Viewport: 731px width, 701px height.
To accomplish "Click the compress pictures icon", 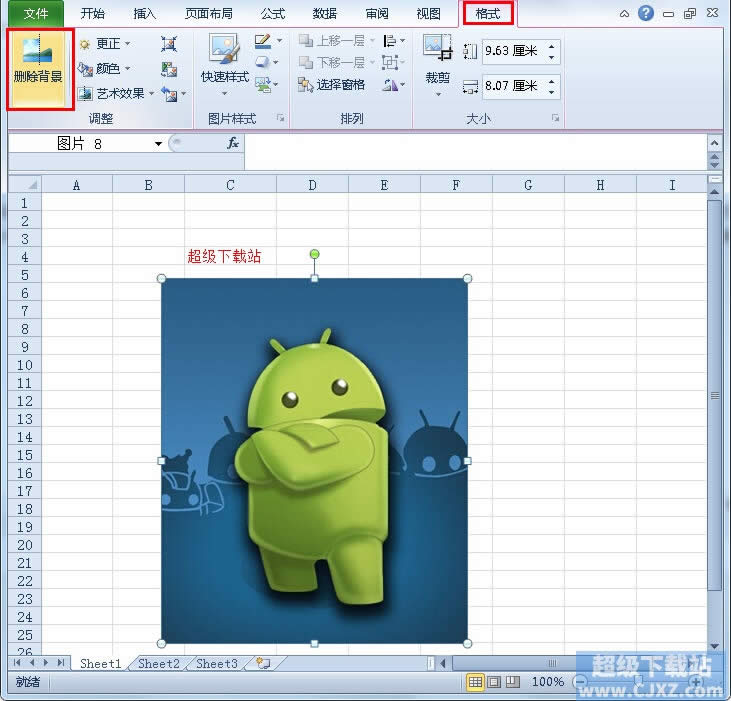I will pyautogui.click(x=169, y=43).
